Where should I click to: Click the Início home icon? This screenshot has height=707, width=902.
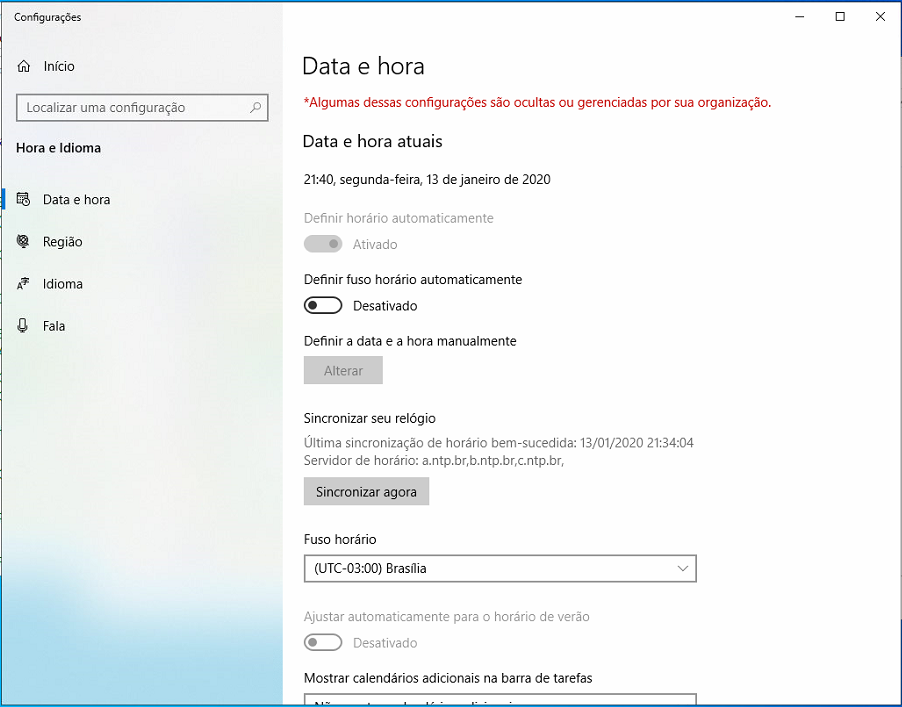click(24, 66)
